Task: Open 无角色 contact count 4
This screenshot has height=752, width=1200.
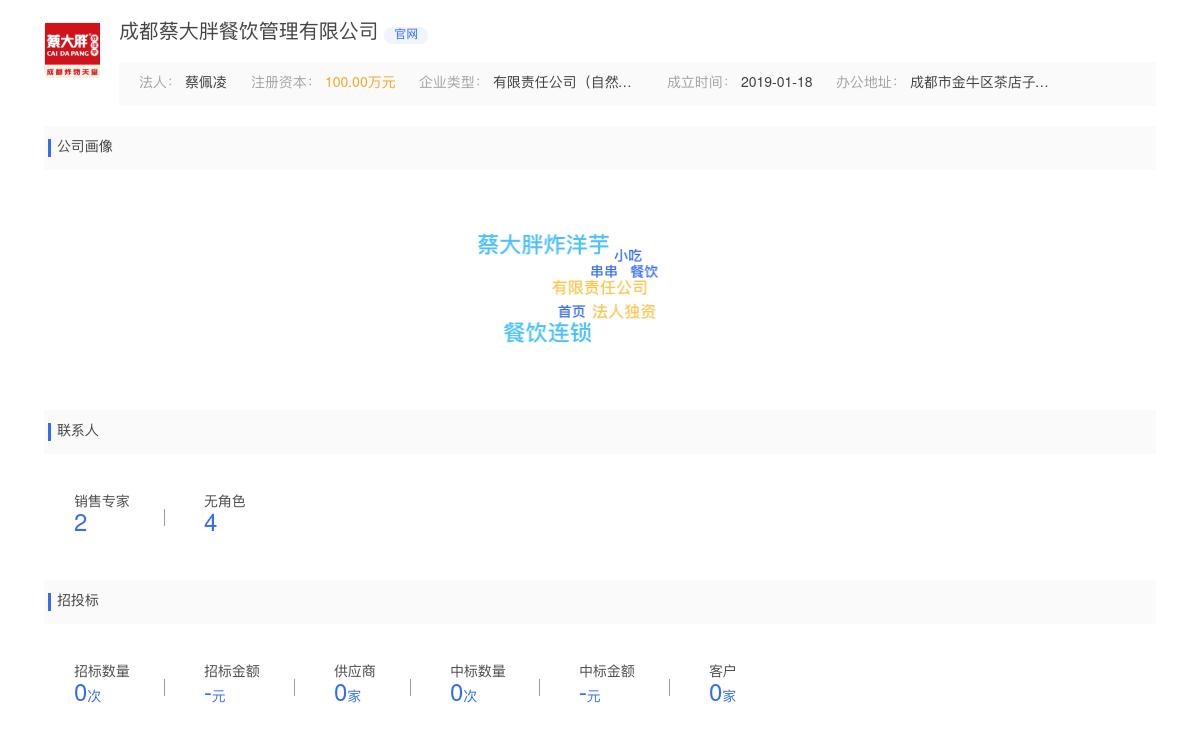Action: click(210, 523)
